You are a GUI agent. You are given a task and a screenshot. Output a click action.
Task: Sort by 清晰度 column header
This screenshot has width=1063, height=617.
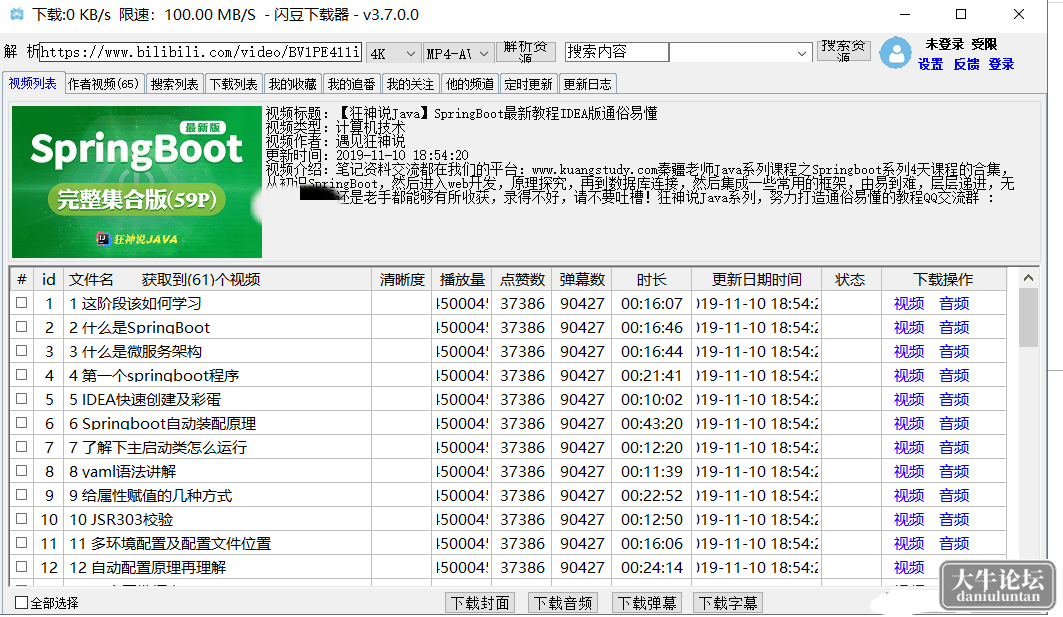tap(401, 279)
